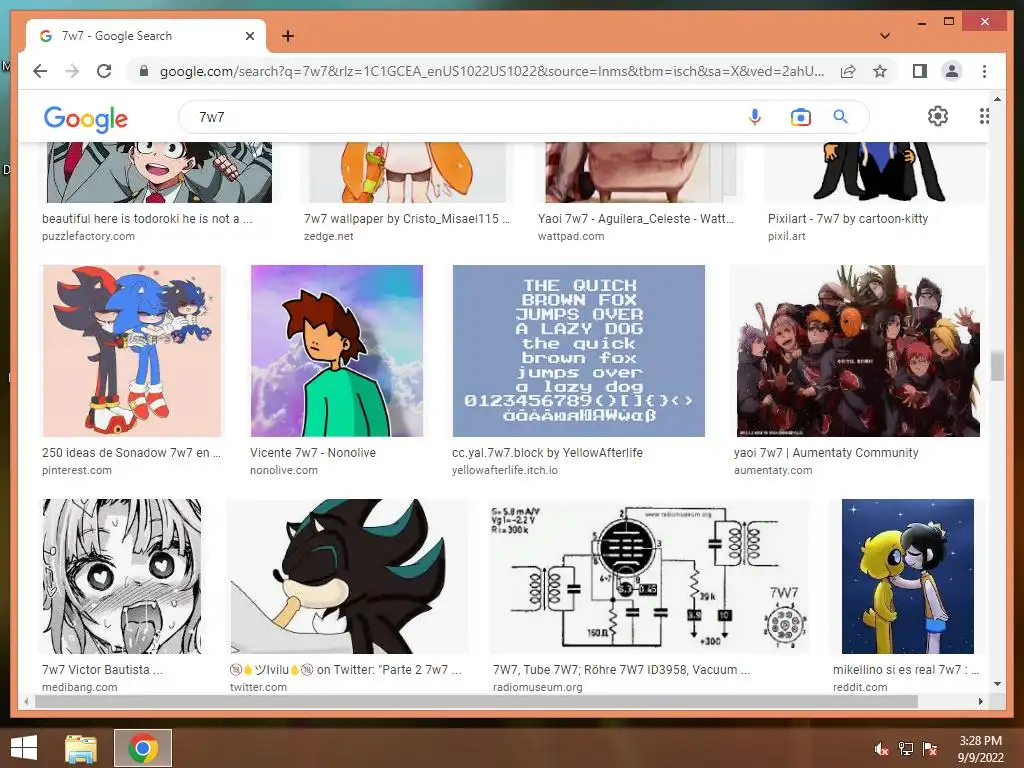Close the 7w7 Google Search tab
Viewport: 1024px width, 768px height.
tap(249, 36)
